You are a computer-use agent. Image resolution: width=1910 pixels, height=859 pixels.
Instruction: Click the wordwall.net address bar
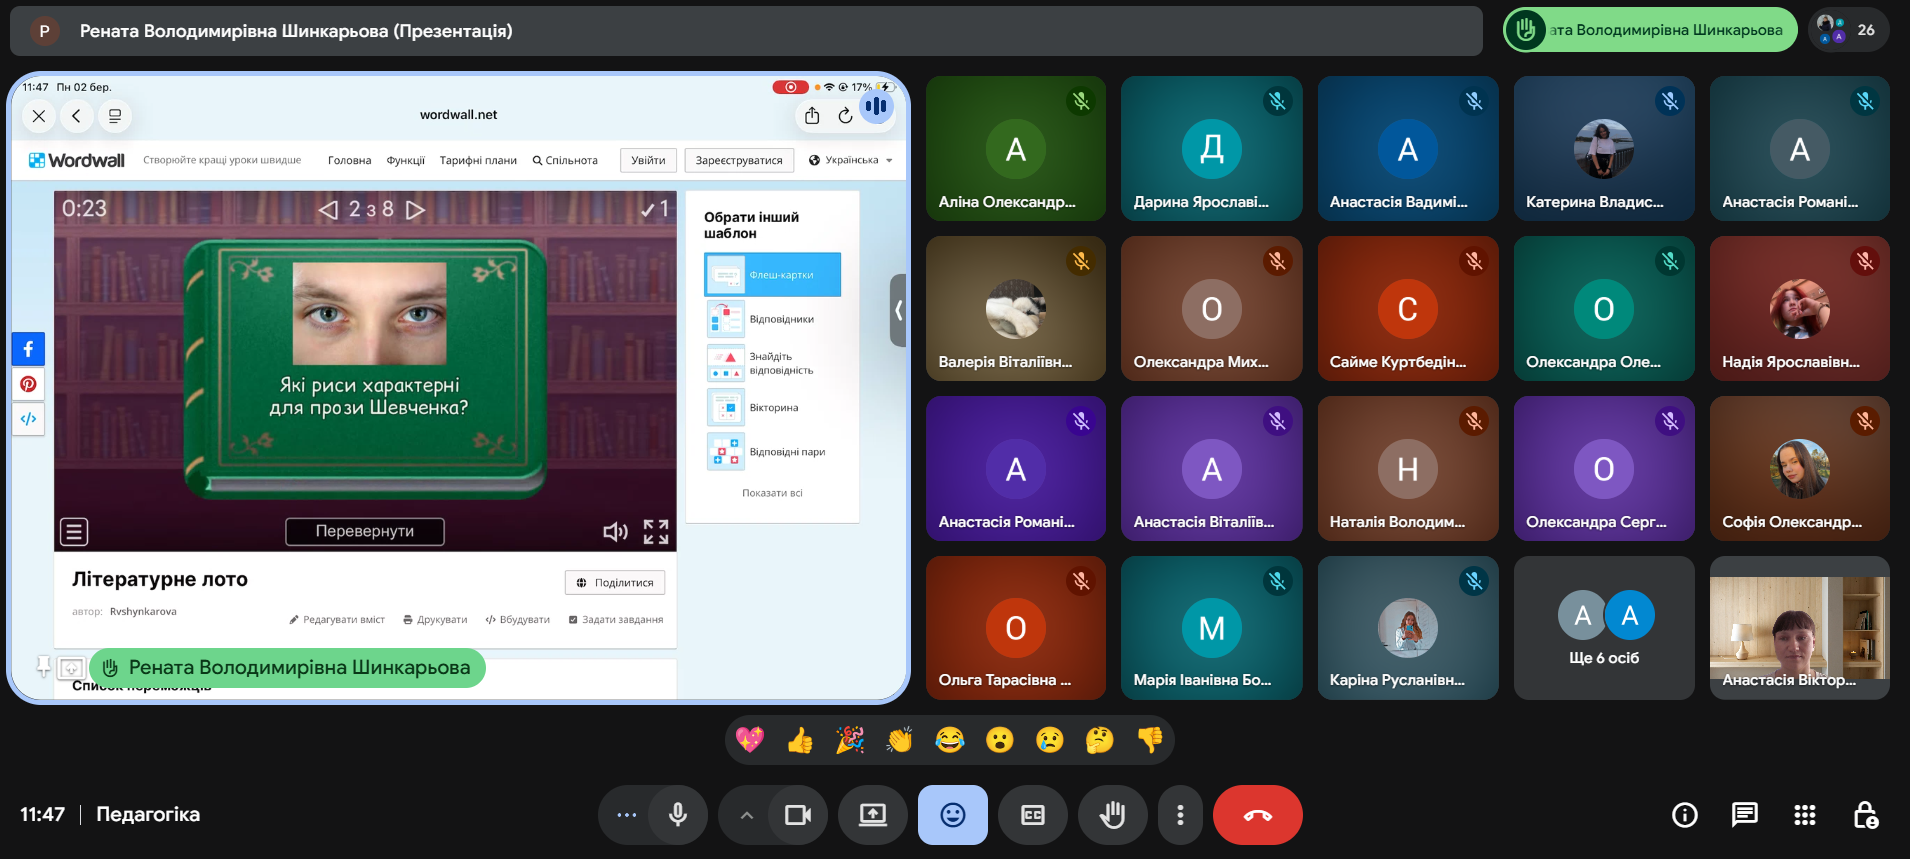(x=458, y=115)
